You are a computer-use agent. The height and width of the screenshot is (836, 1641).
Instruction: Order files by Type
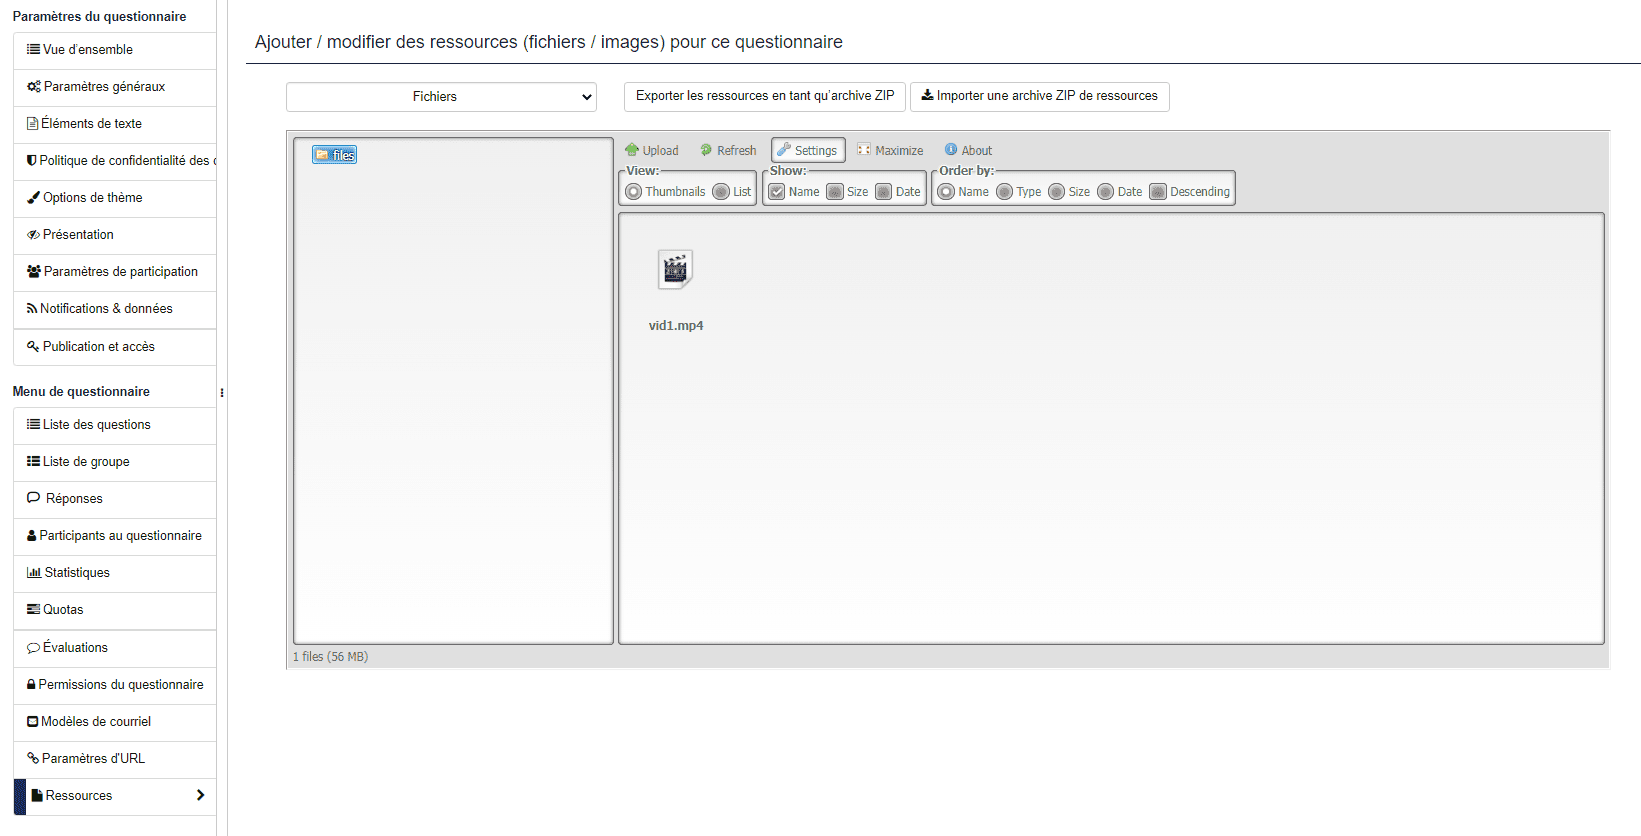tap(1005, 192)
